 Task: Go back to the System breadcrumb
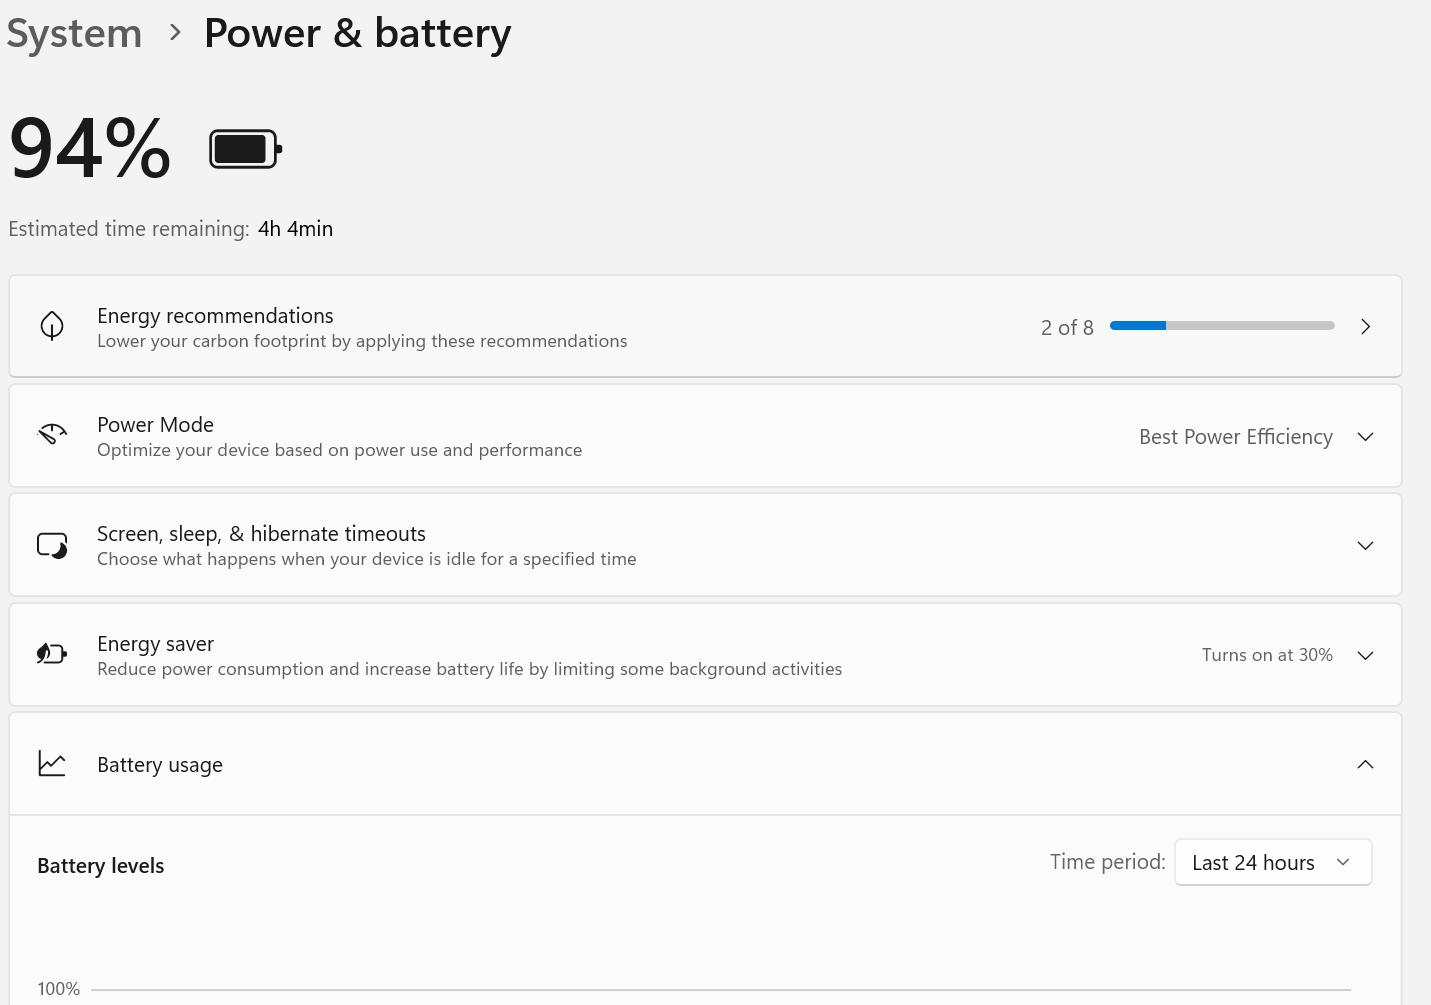(x=74, y=33)
